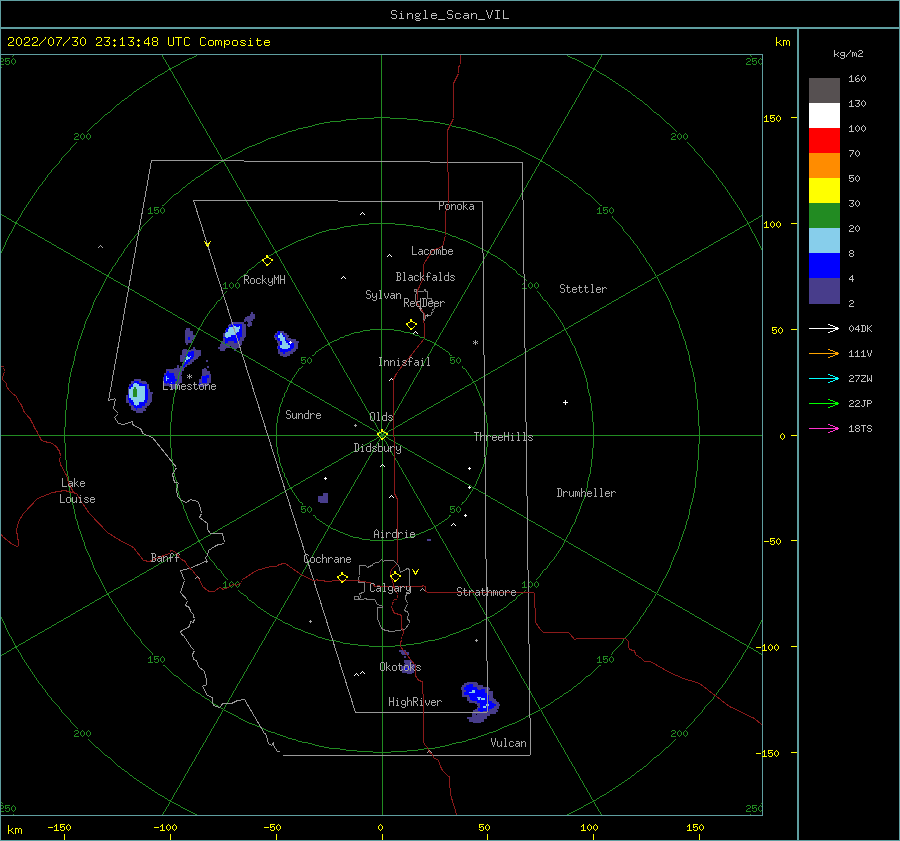Click the HighRiver label
900x841 pixels.
(415, 702)
